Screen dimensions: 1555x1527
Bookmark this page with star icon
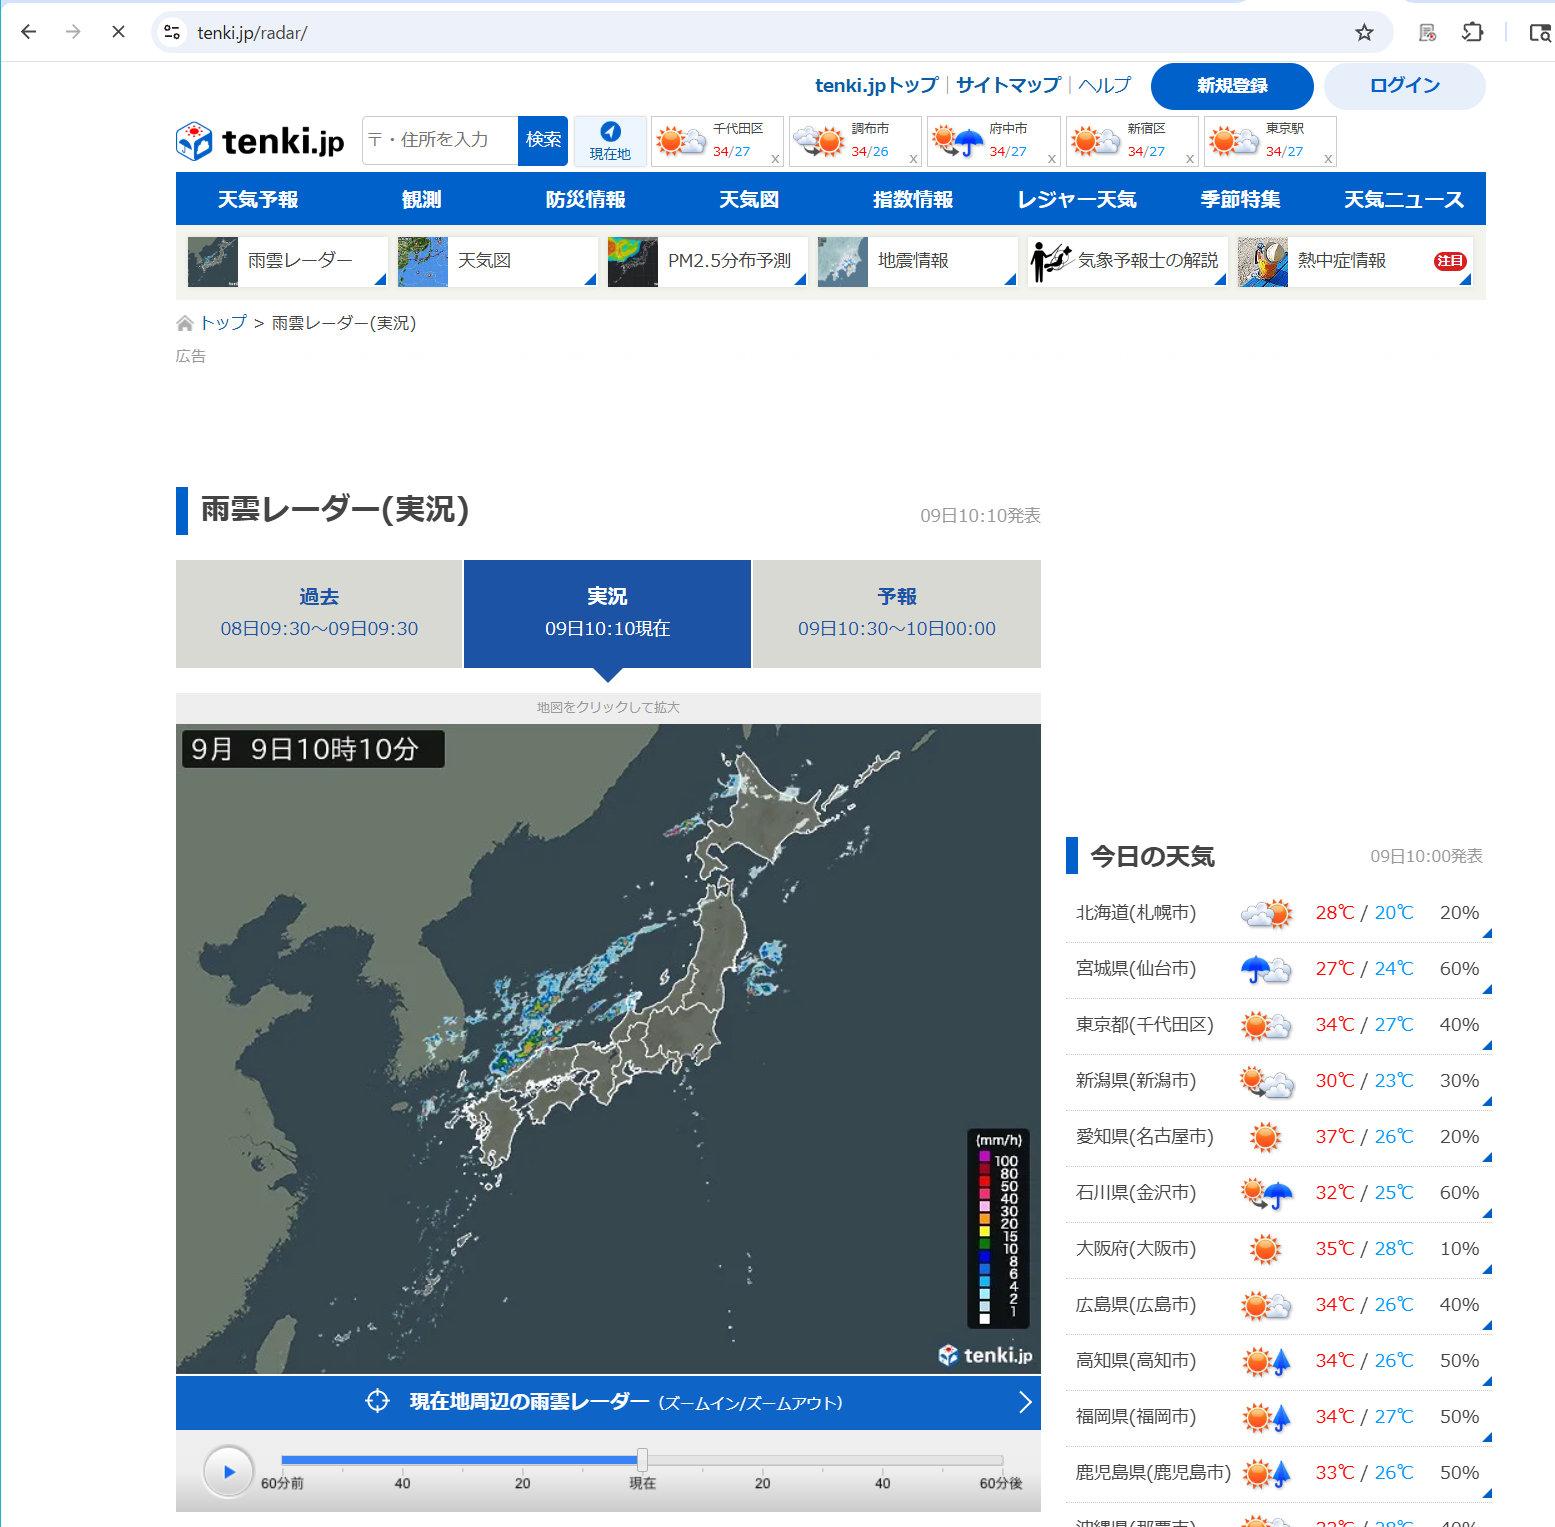(x=1364, y=33)
